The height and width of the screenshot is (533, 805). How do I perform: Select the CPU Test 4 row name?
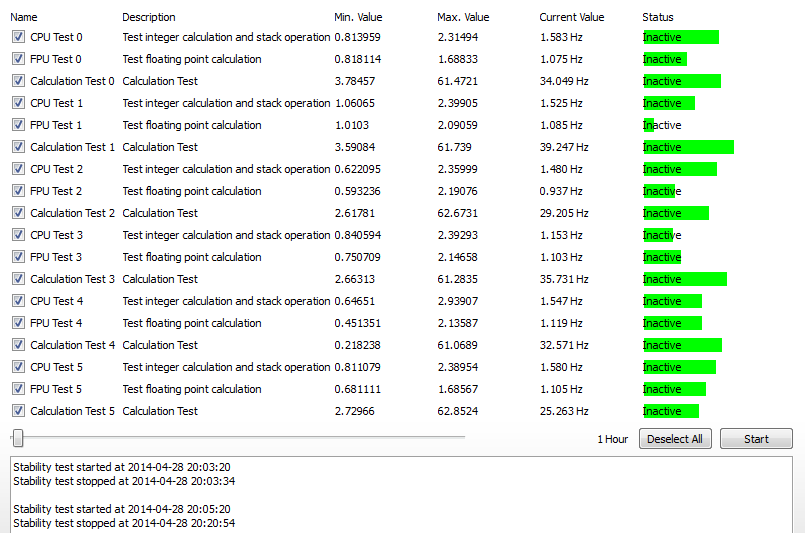(x=56, y=301)
